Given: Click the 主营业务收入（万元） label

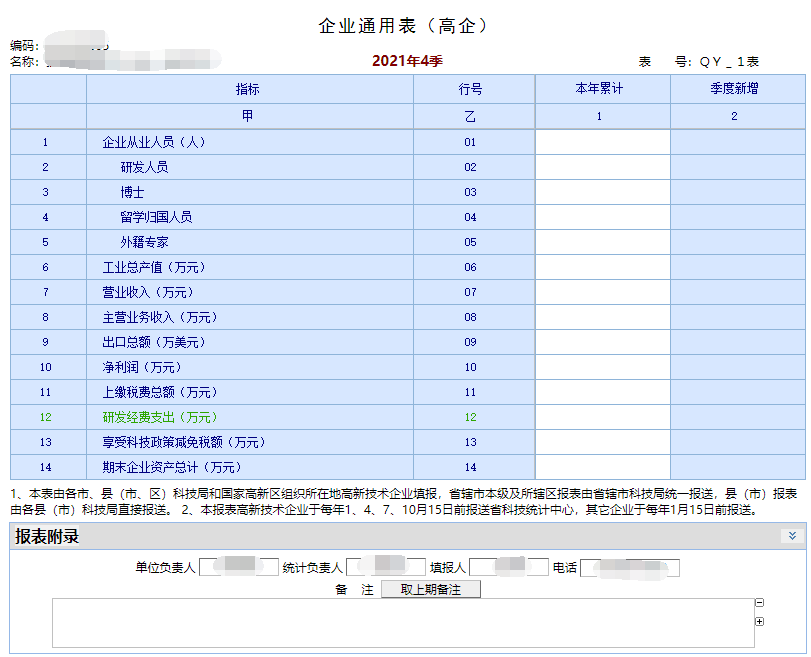Looking at the screenshot, I should click(160, 317).
